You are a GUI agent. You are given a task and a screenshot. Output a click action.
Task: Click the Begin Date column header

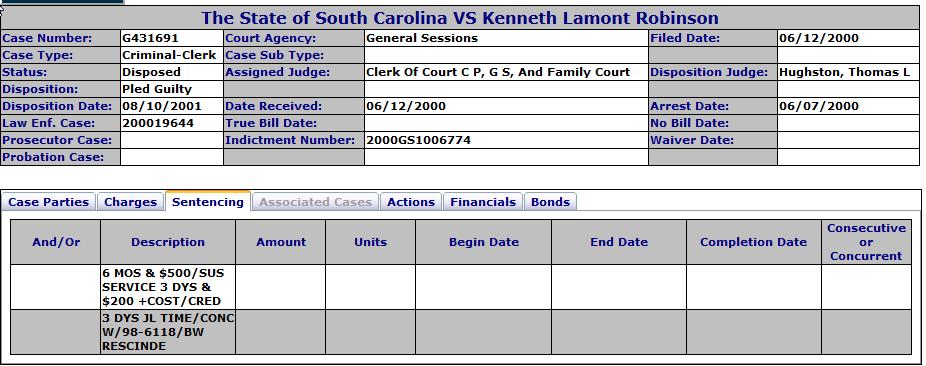point(483,242)
